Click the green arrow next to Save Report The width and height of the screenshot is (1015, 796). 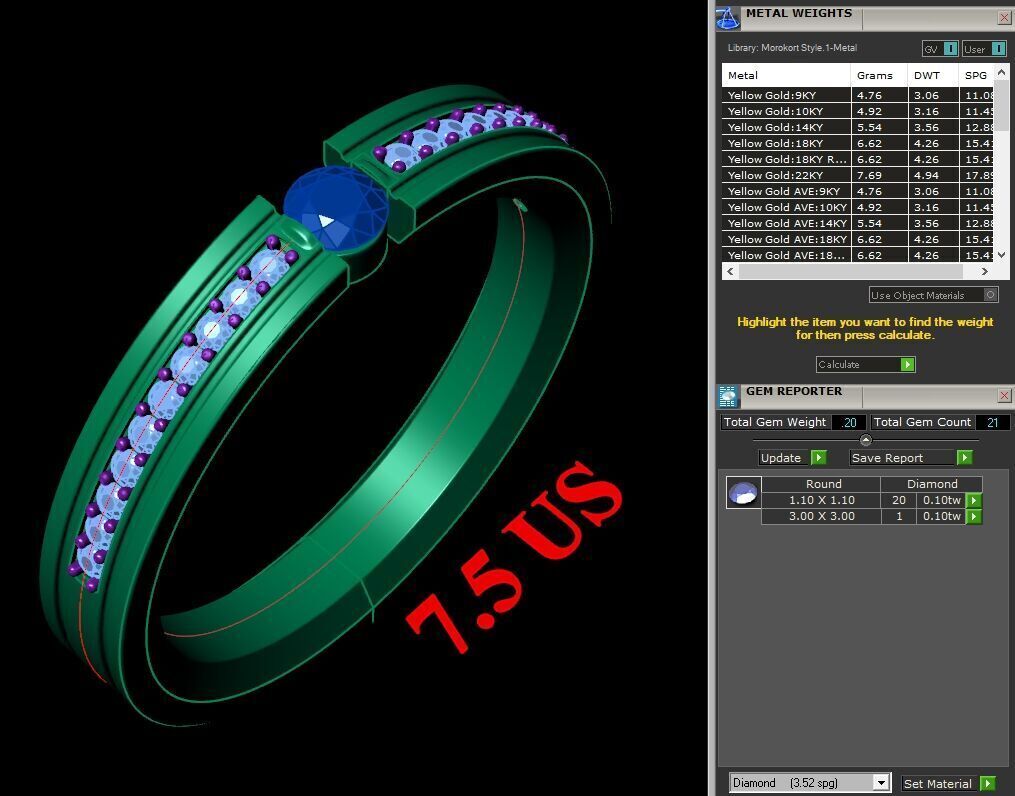965,458
